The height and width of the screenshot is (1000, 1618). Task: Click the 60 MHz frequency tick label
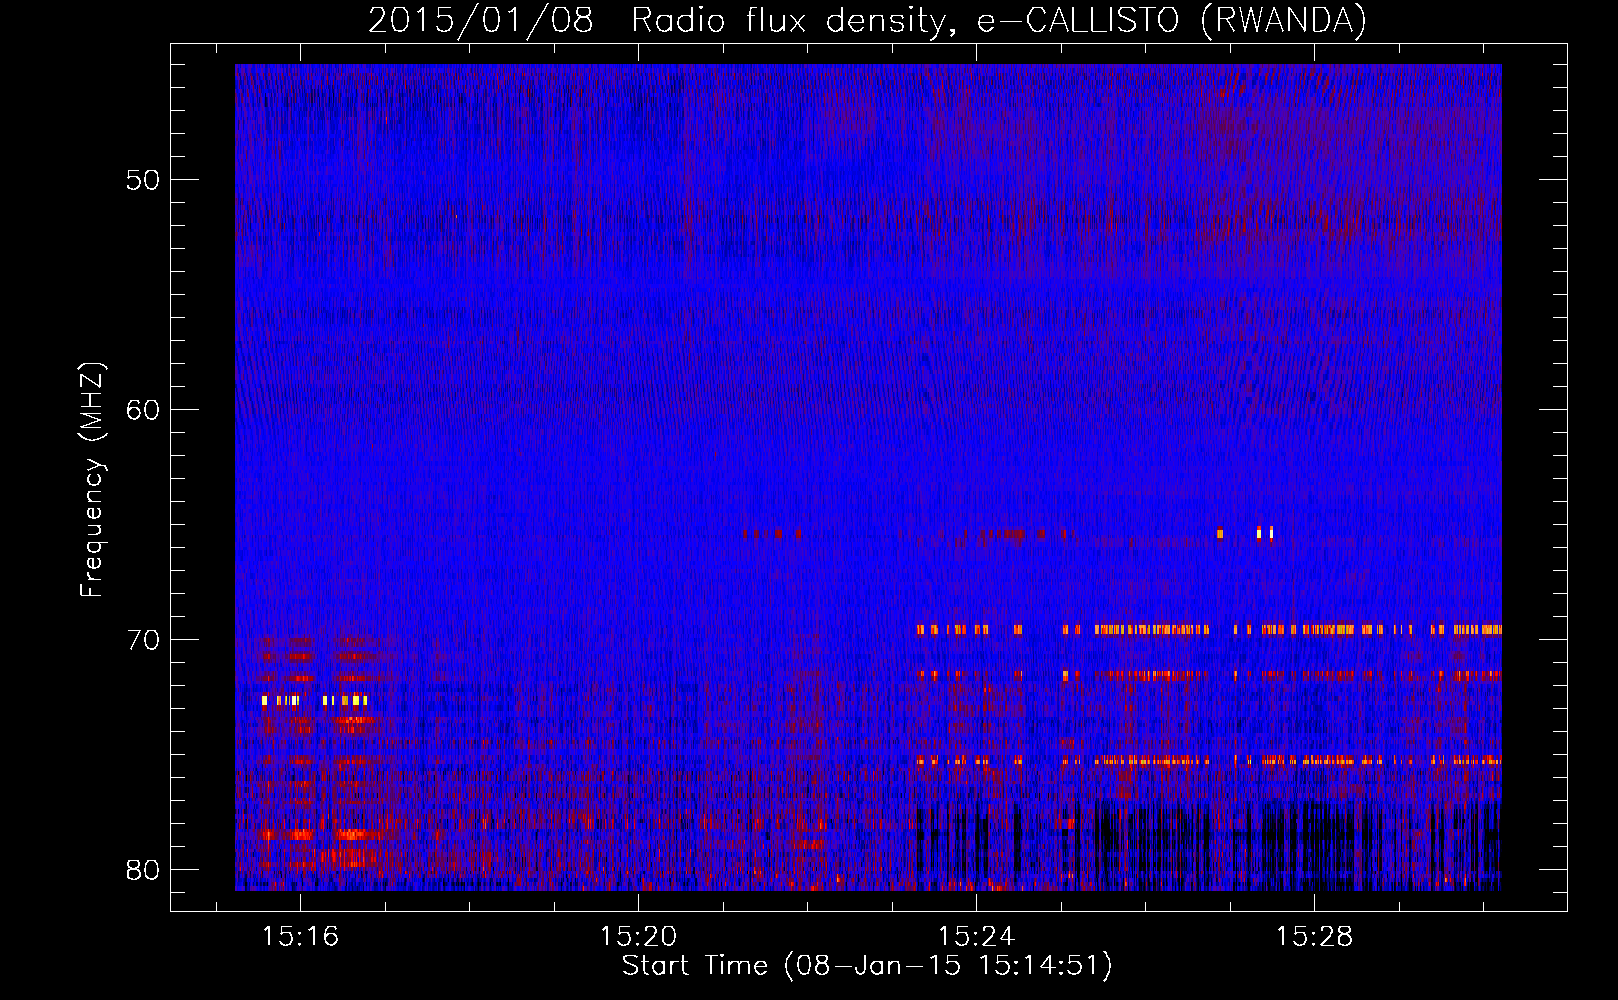tap(143, 410)
